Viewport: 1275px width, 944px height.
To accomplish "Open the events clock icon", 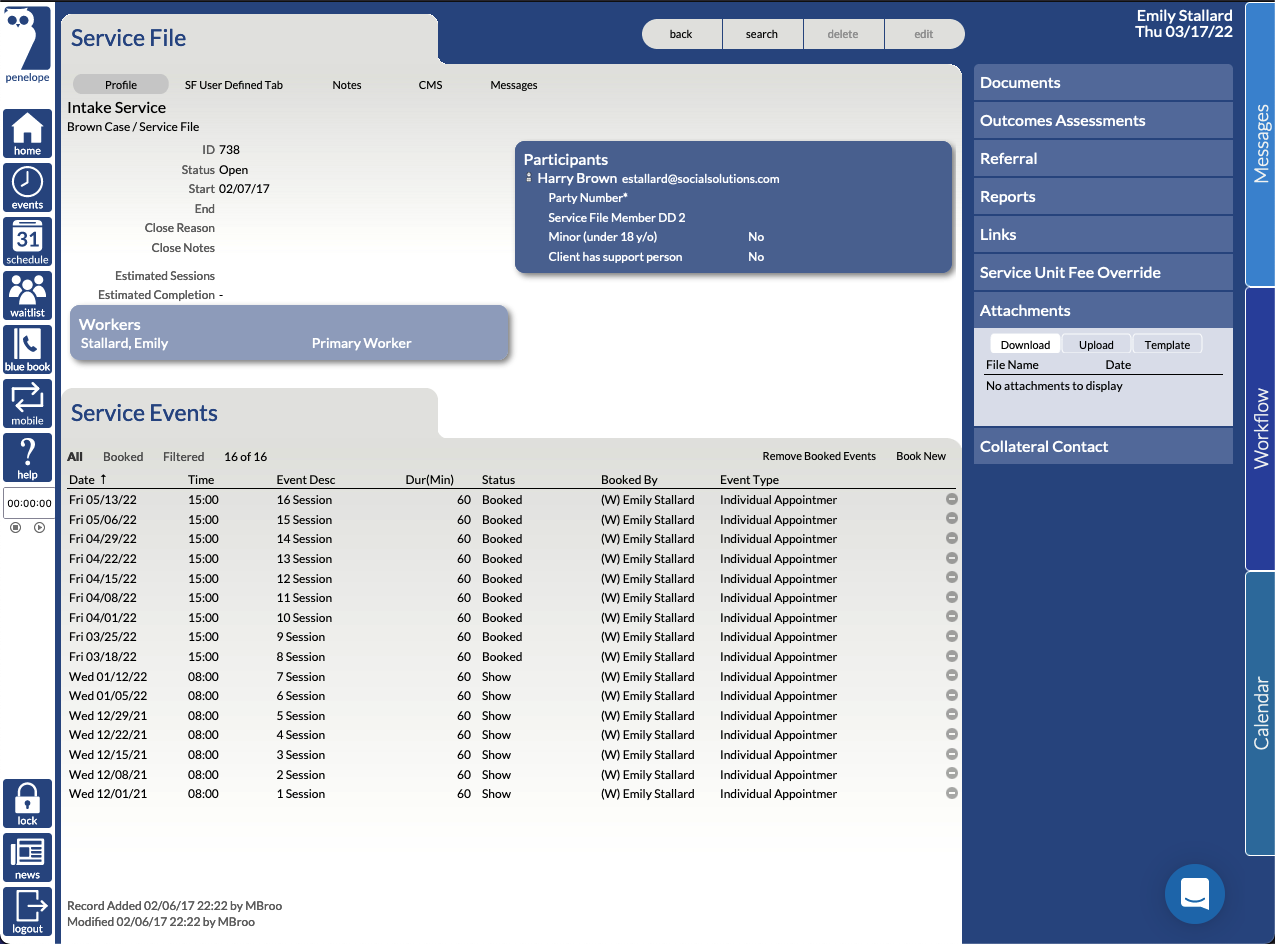I will [x=27, y=188].
